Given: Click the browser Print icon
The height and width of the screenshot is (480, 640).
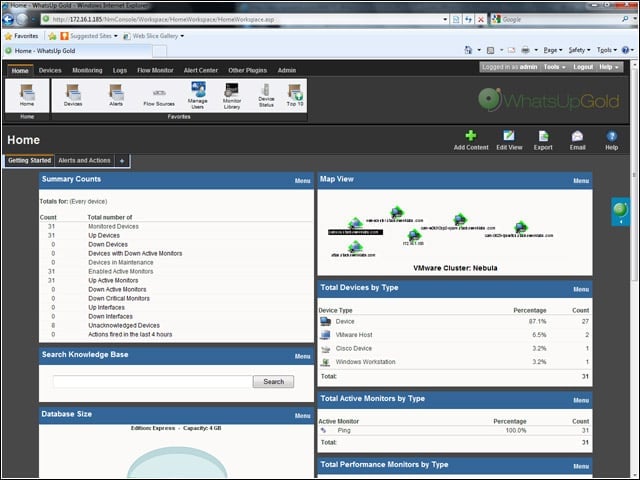Looking at the screenshot, I should point(525,50).
